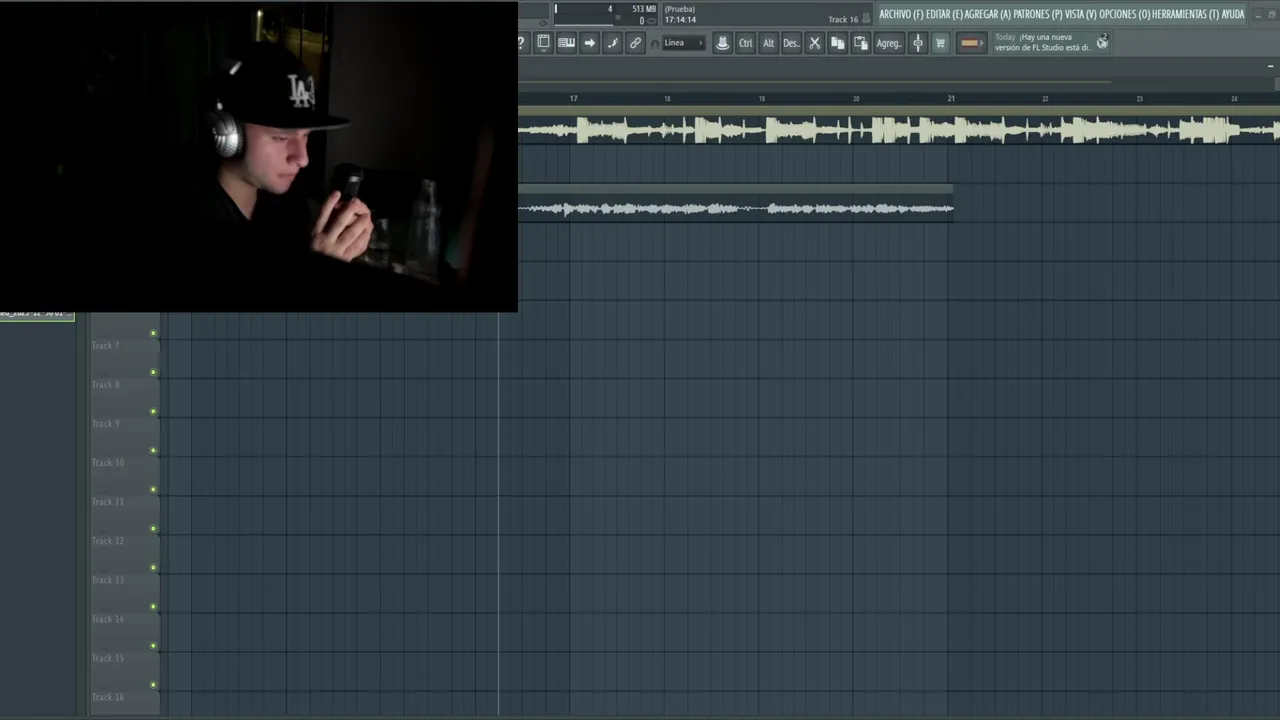The image size is (1280, 720).
Task: Click the 513 MB memory readout
Action: pyautogui.click(x=644, y=9)
